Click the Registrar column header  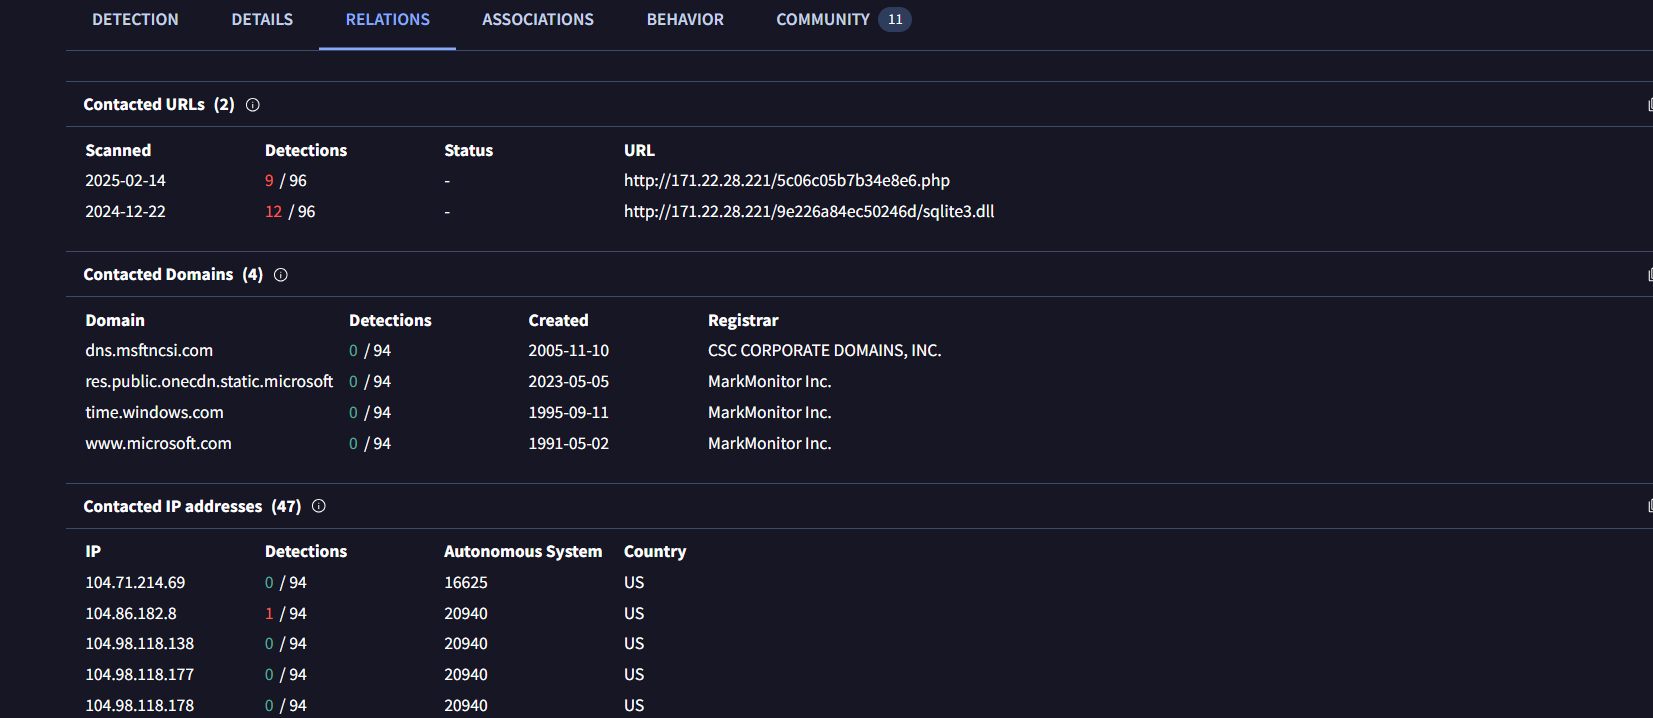tap(743, 321)
